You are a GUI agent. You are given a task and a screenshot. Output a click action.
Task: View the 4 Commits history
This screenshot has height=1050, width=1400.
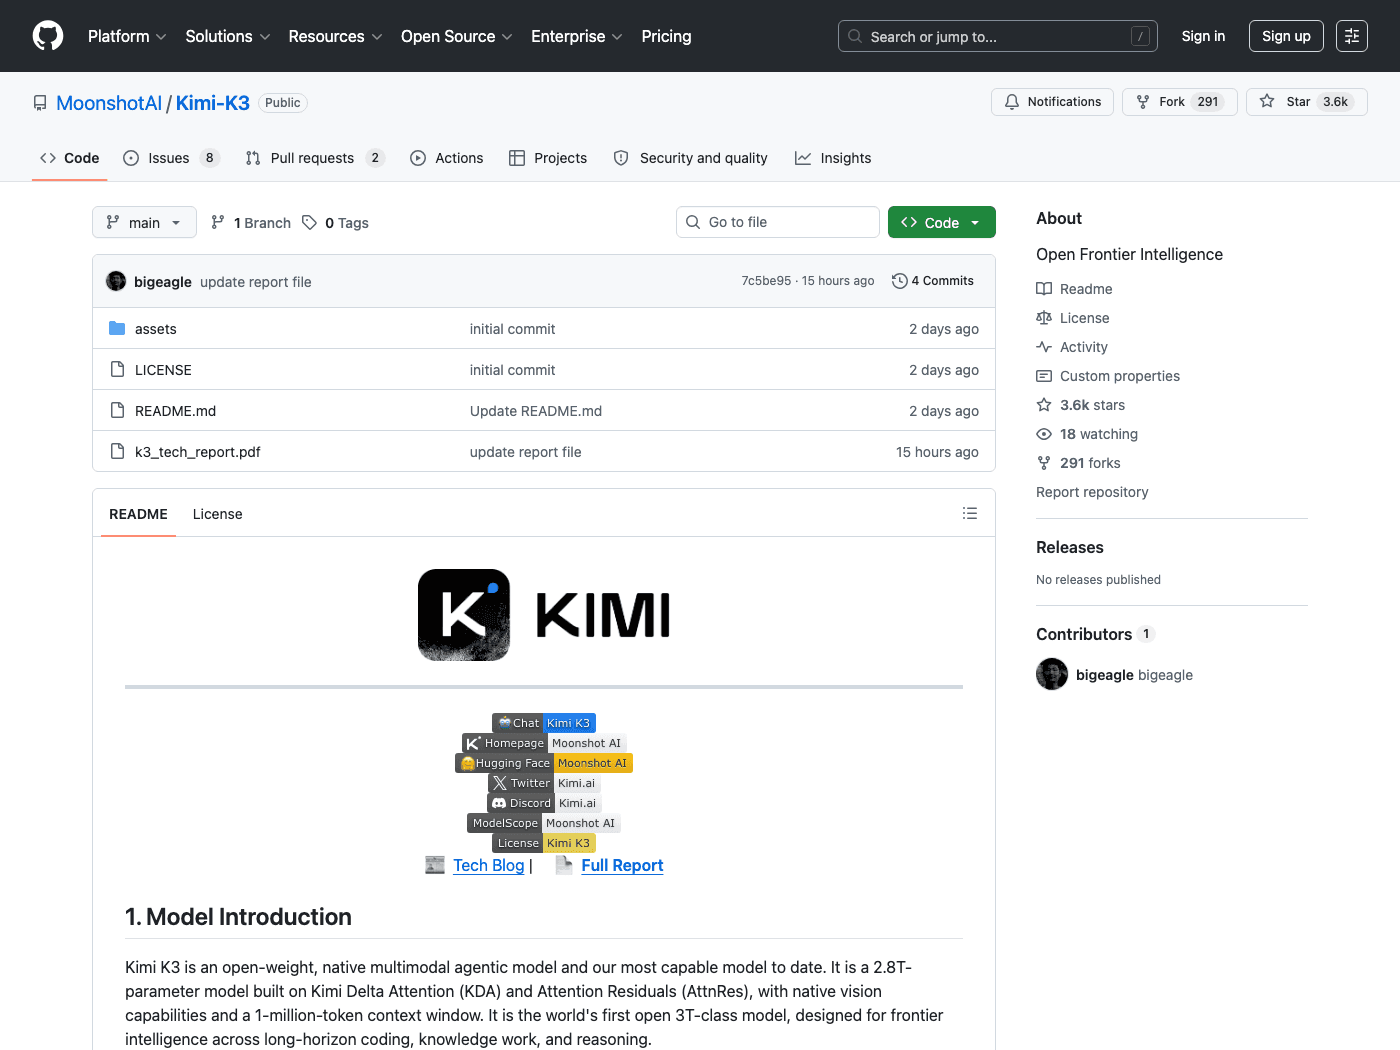933,281
